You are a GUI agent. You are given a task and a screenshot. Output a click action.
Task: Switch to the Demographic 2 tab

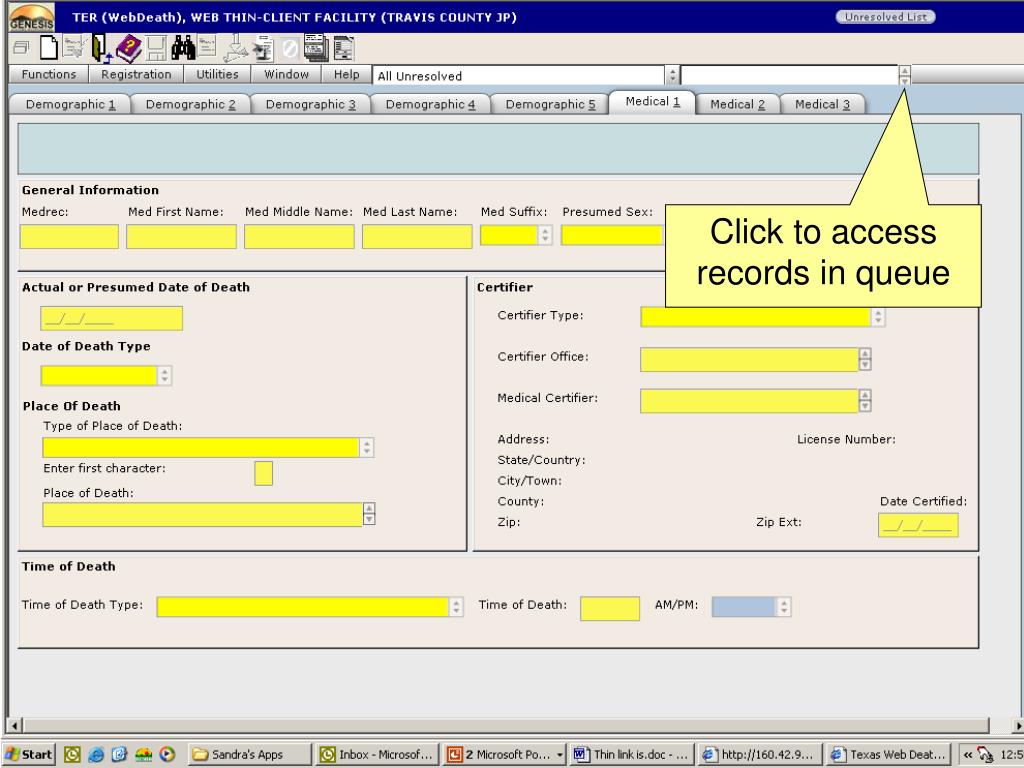(190, 104)
